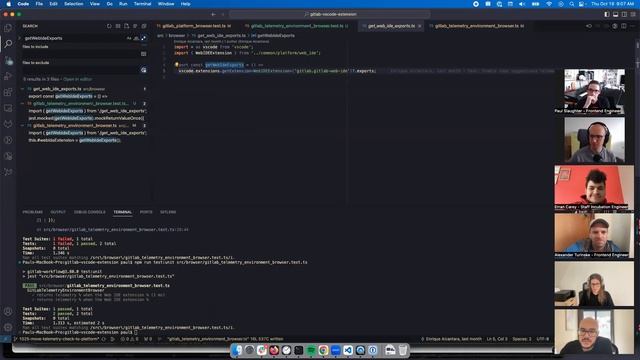Viewport: 640px width, 360px height.
Task: Open Zoom from the Dock
Action: click(x=336, y=350)
